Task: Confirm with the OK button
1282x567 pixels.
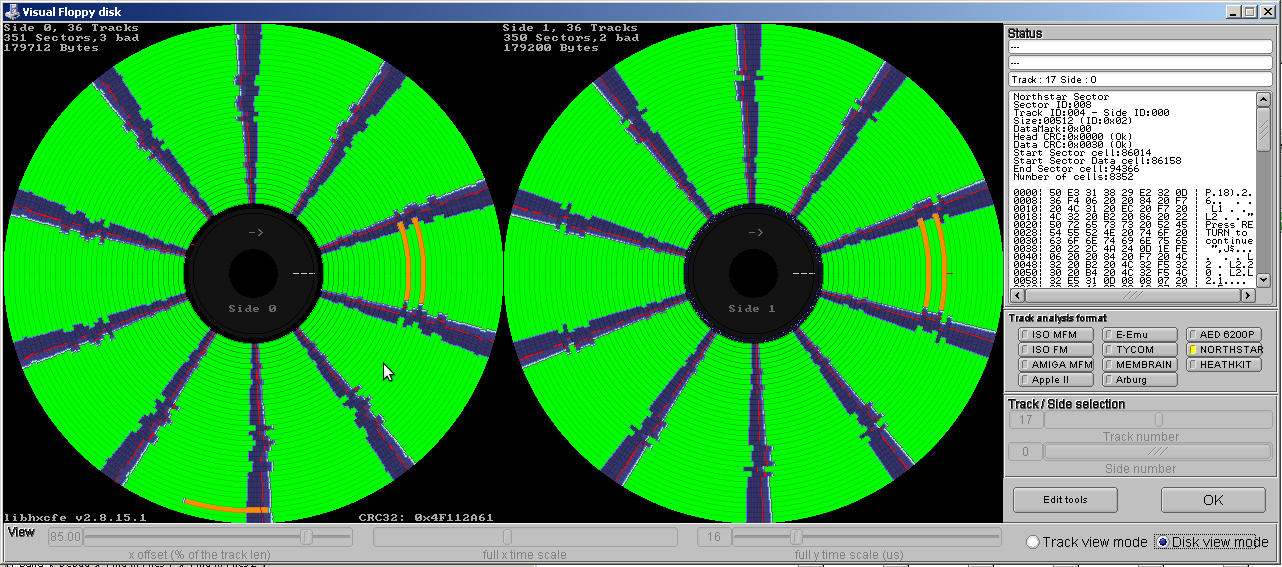Action: click(1213, 499)
